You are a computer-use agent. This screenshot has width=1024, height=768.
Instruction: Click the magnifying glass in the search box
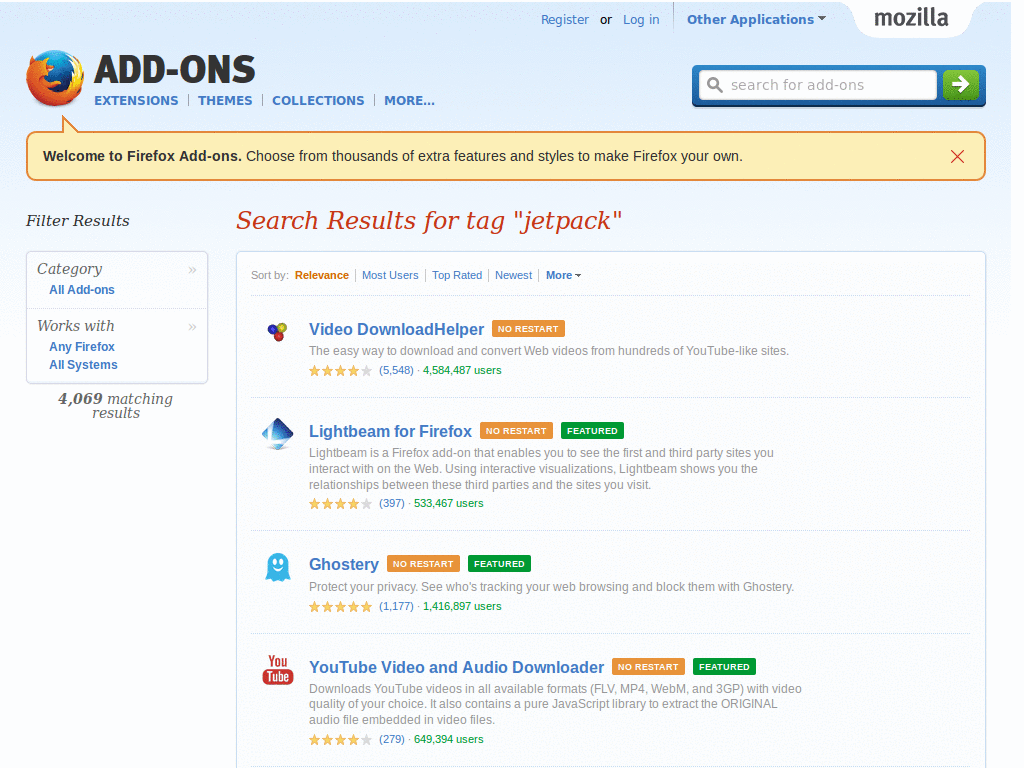tap(714, 85)
